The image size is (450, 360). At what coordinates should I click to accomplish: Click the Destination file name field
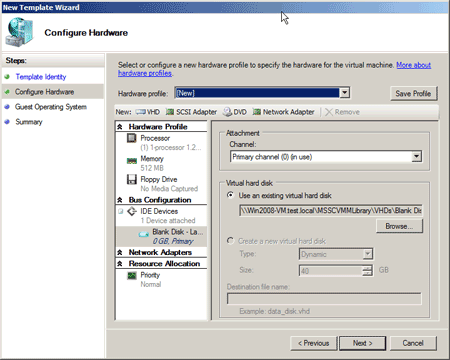point(324,299)
